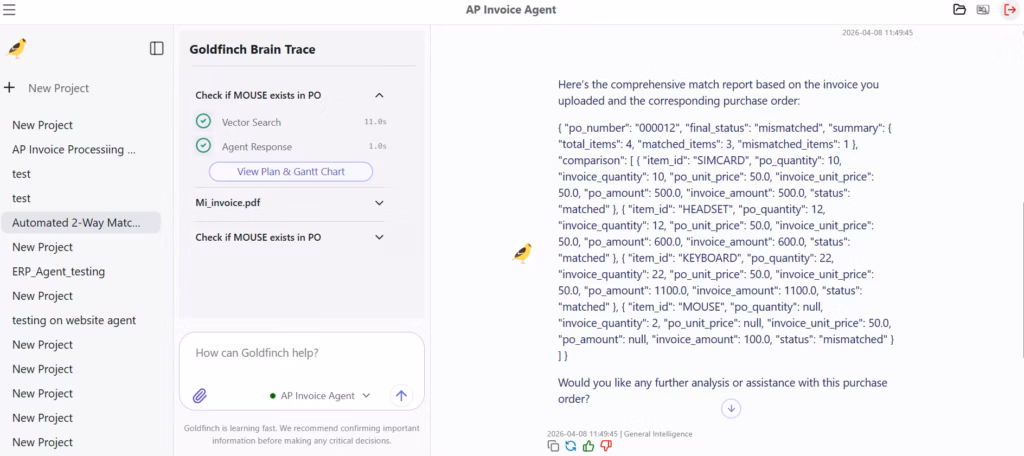Click the Vector Search green check icon
Screen dimensions: 1024x456
204,122
